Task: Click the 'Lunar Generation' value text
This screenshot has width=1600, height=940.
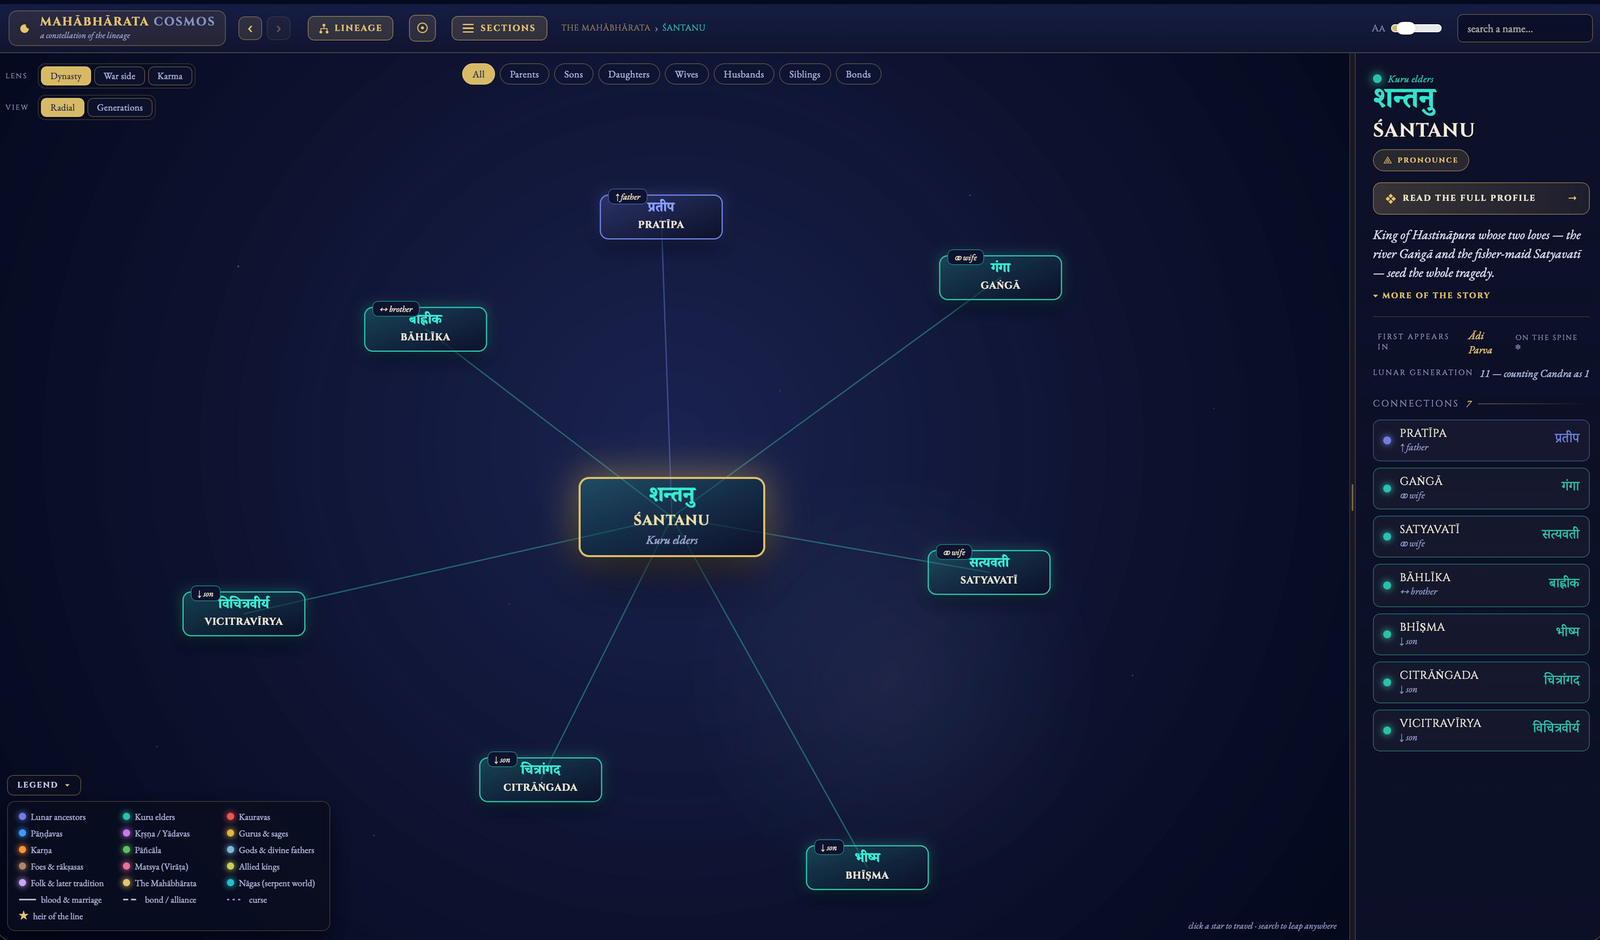Action: (1534, 374)
